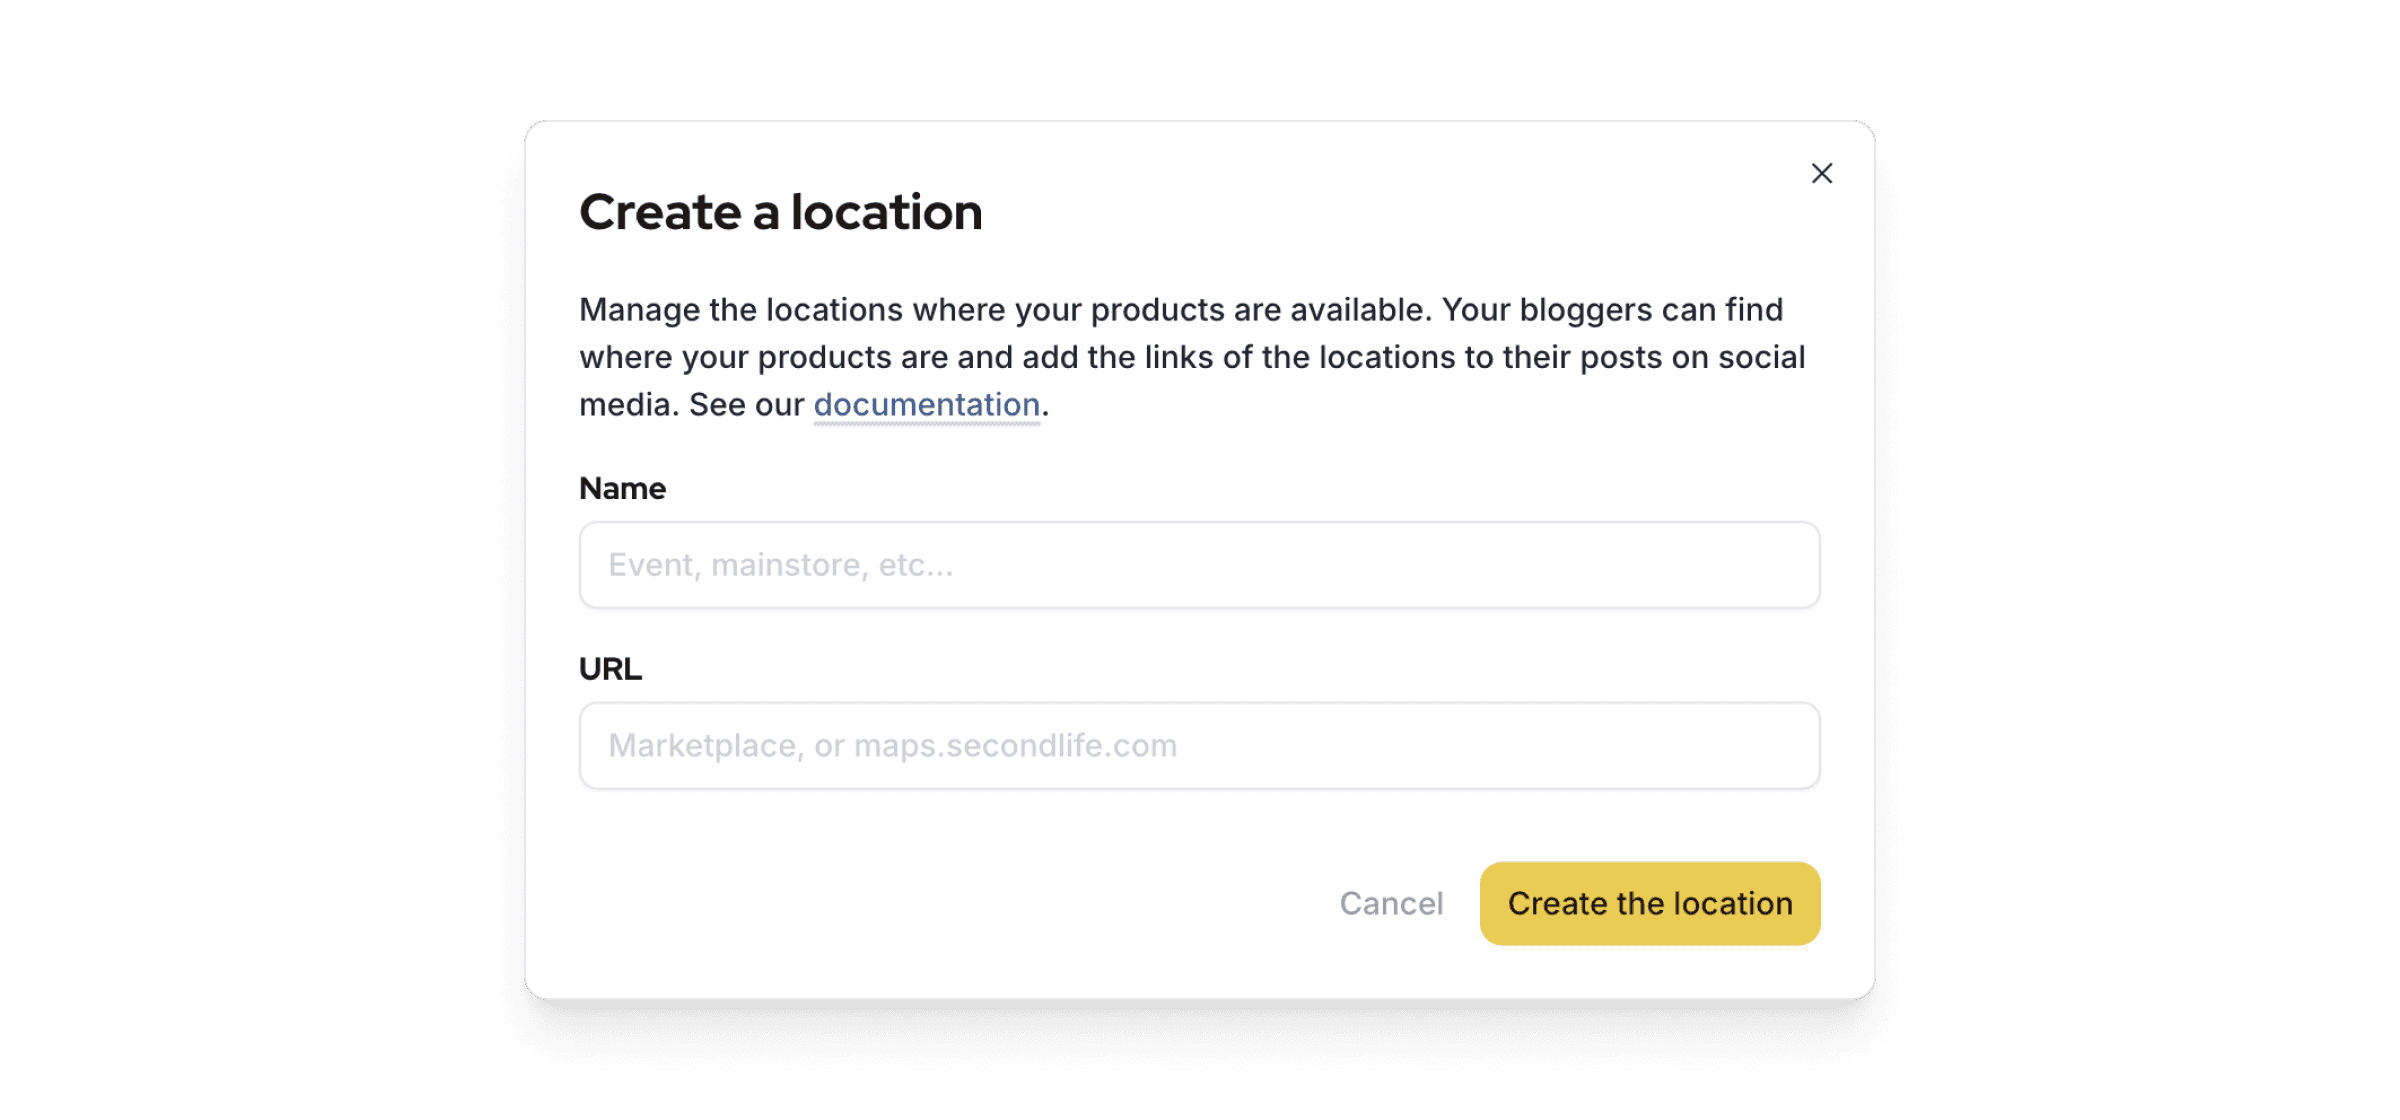The height and width of the screenshot is (1120, 2400).
Task: Click the Event, mainstore, etc... placeholder box
Action: [x=1199, y=565]
